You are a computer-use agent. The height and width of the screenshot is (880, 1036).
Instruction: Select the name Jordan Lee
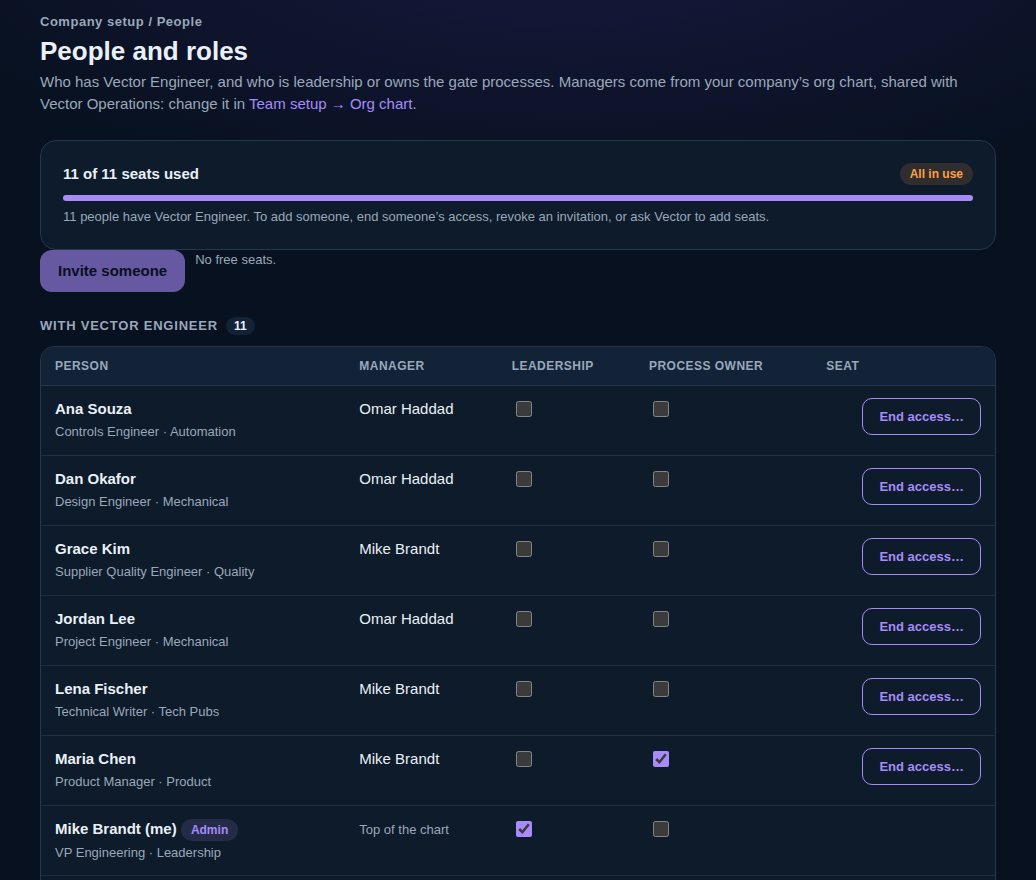coord(95,619)
